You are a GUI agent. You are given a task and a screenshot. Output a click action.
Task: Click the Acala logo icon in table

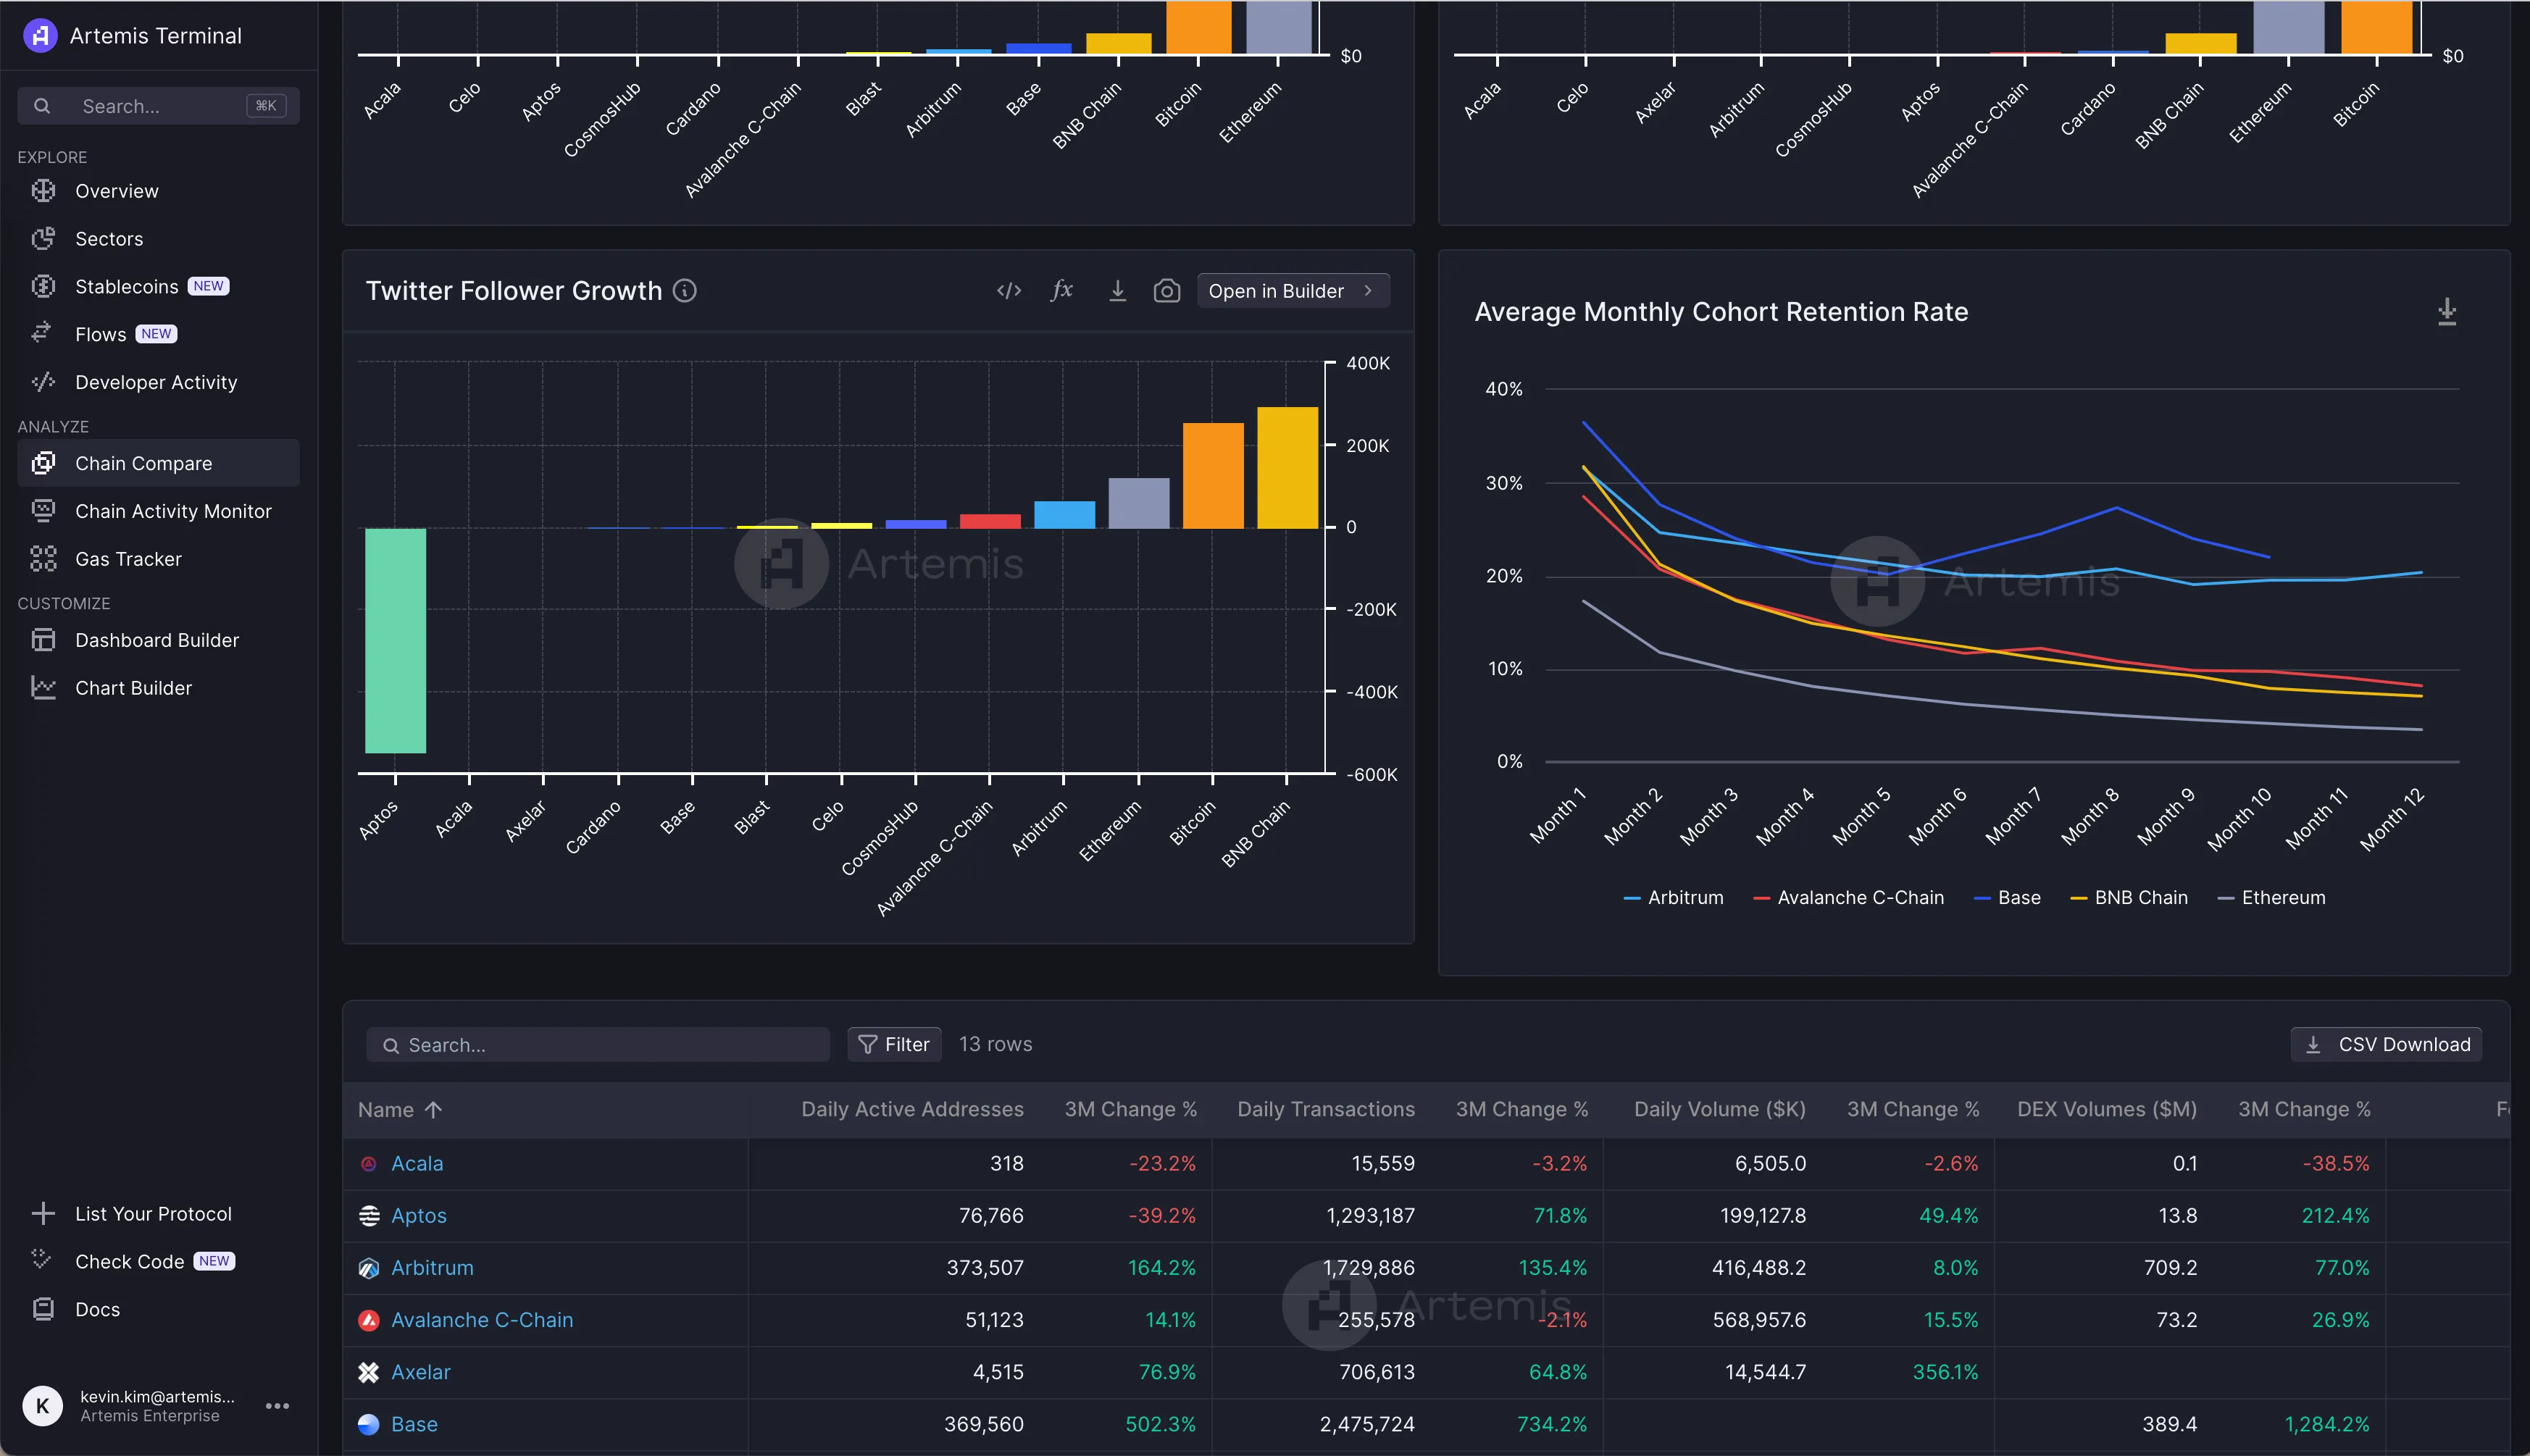(369, 1164)
